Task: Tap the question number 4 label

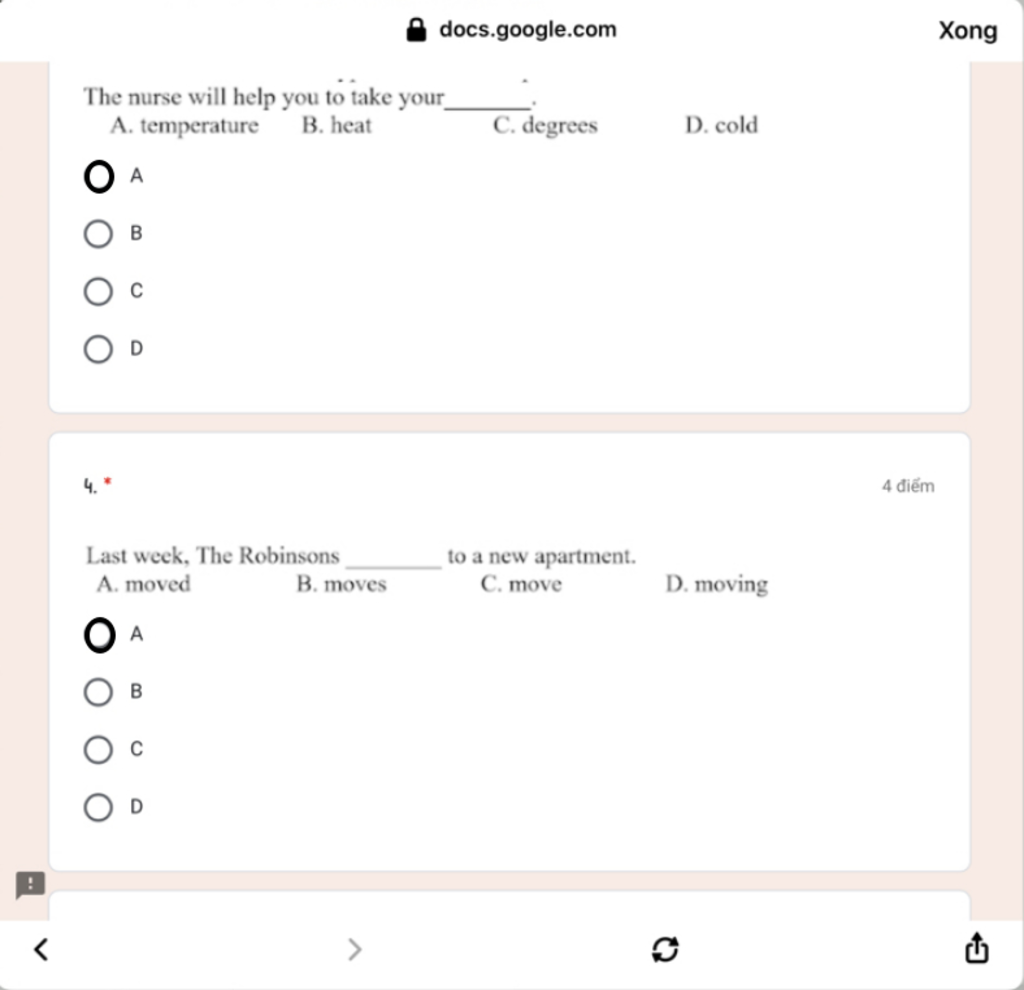Action: 90,486
